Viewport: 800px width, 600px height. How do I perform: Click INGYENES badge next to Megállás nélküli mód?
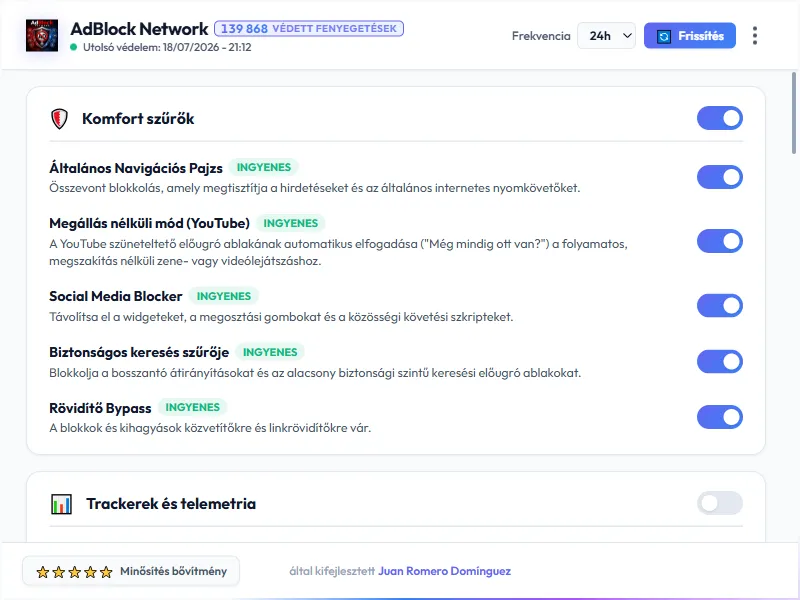pos(290,223)
